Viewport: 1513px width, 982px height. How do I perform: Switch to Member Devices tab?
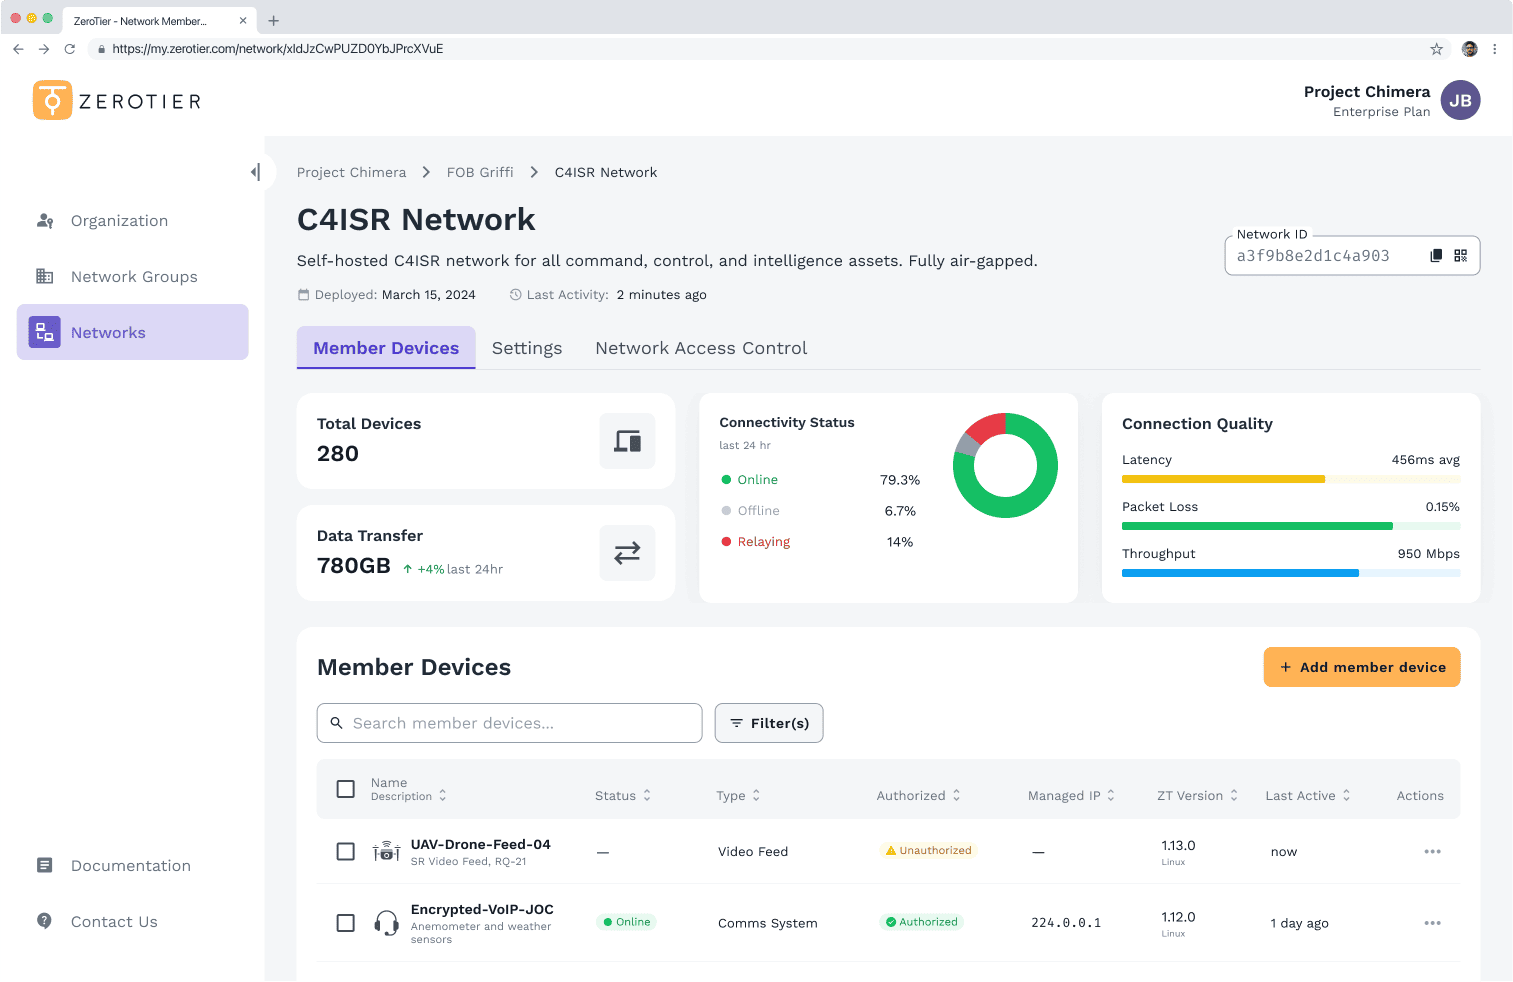(x=386, y=348)
